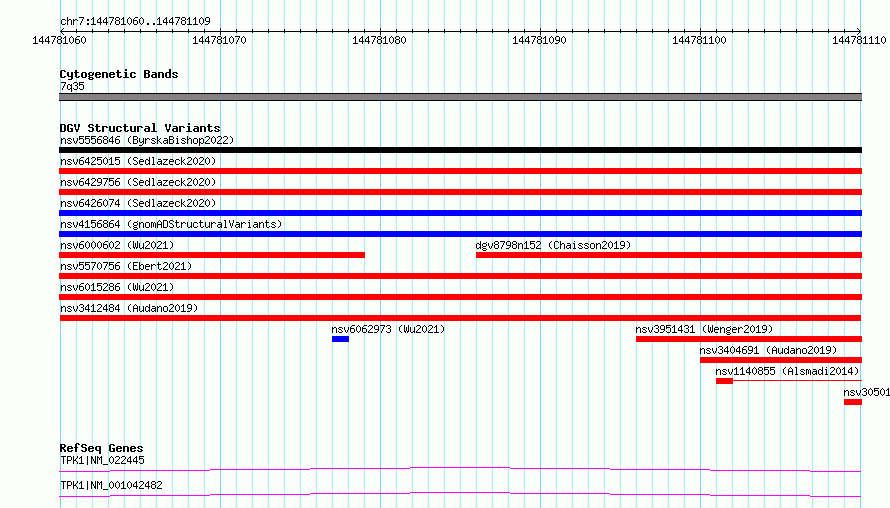Viewport: 890px width, 508px height.
Task: Click the red dgv8798n152 variant bar
Action: coord(669,255)
